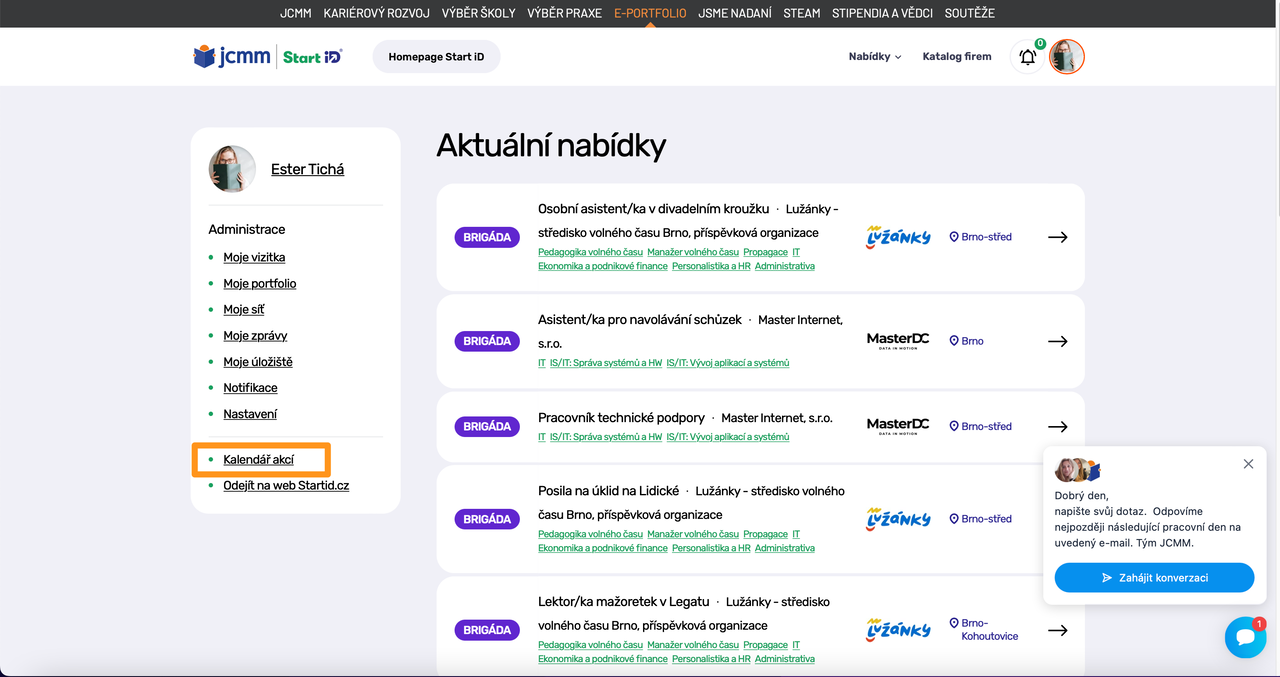
Task: Open Asistent/ka pro navolávání schůzek title
Action: pyautogui.click(x=640, y=319)
